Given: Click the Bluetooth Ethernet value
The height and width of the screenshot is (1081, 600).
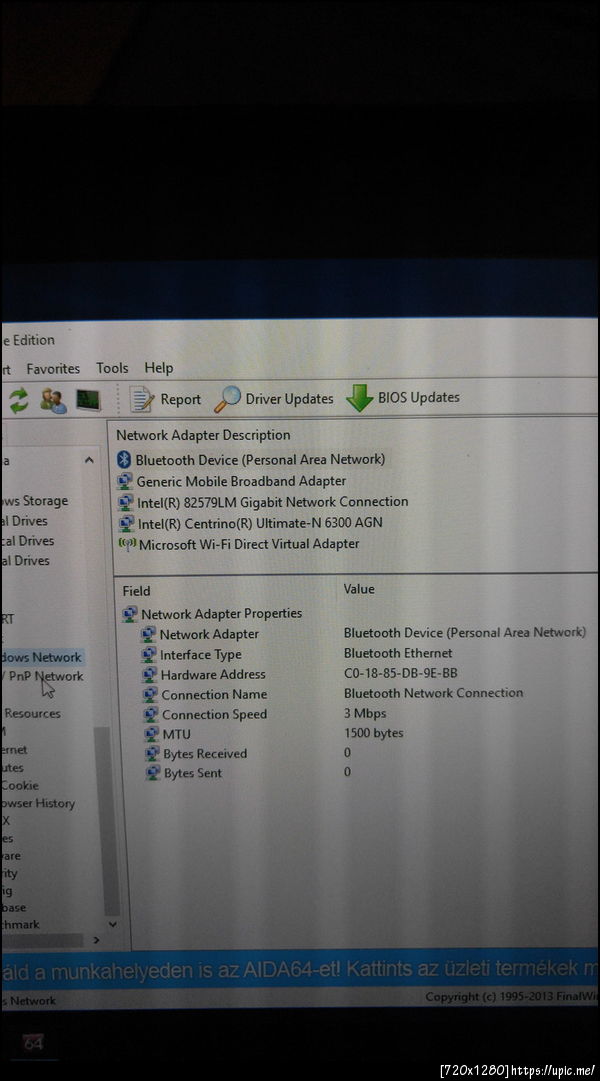Looking at the screenshot, I should pyautogui.click(x=398, y=653).
